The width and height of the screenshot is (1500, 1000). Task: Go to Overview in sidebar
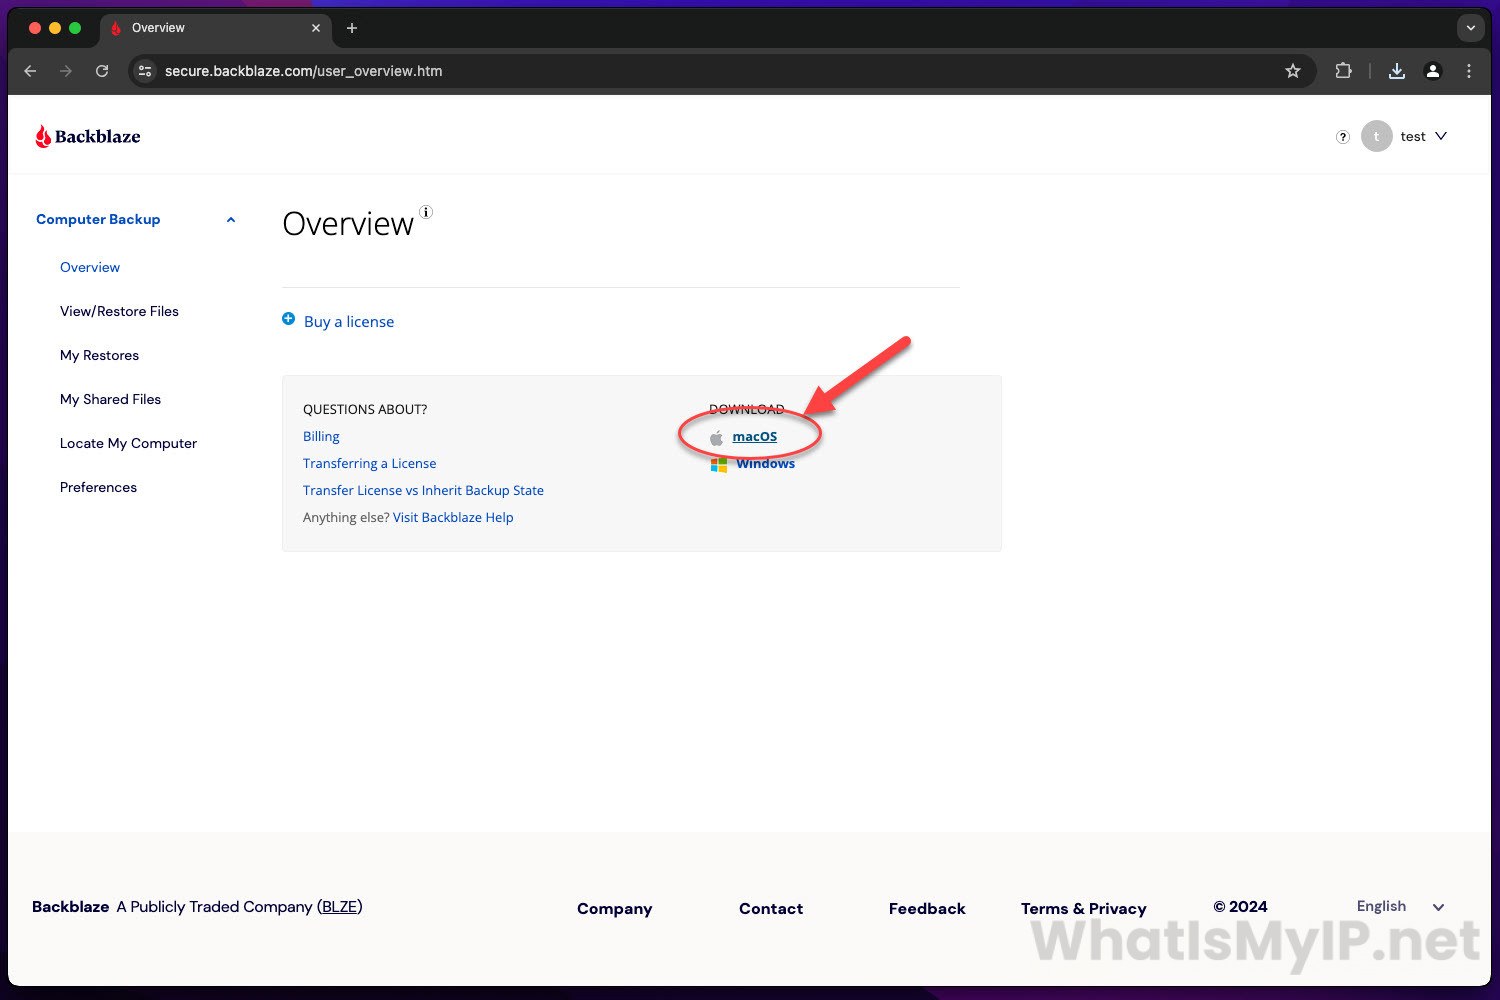point(90,267)
